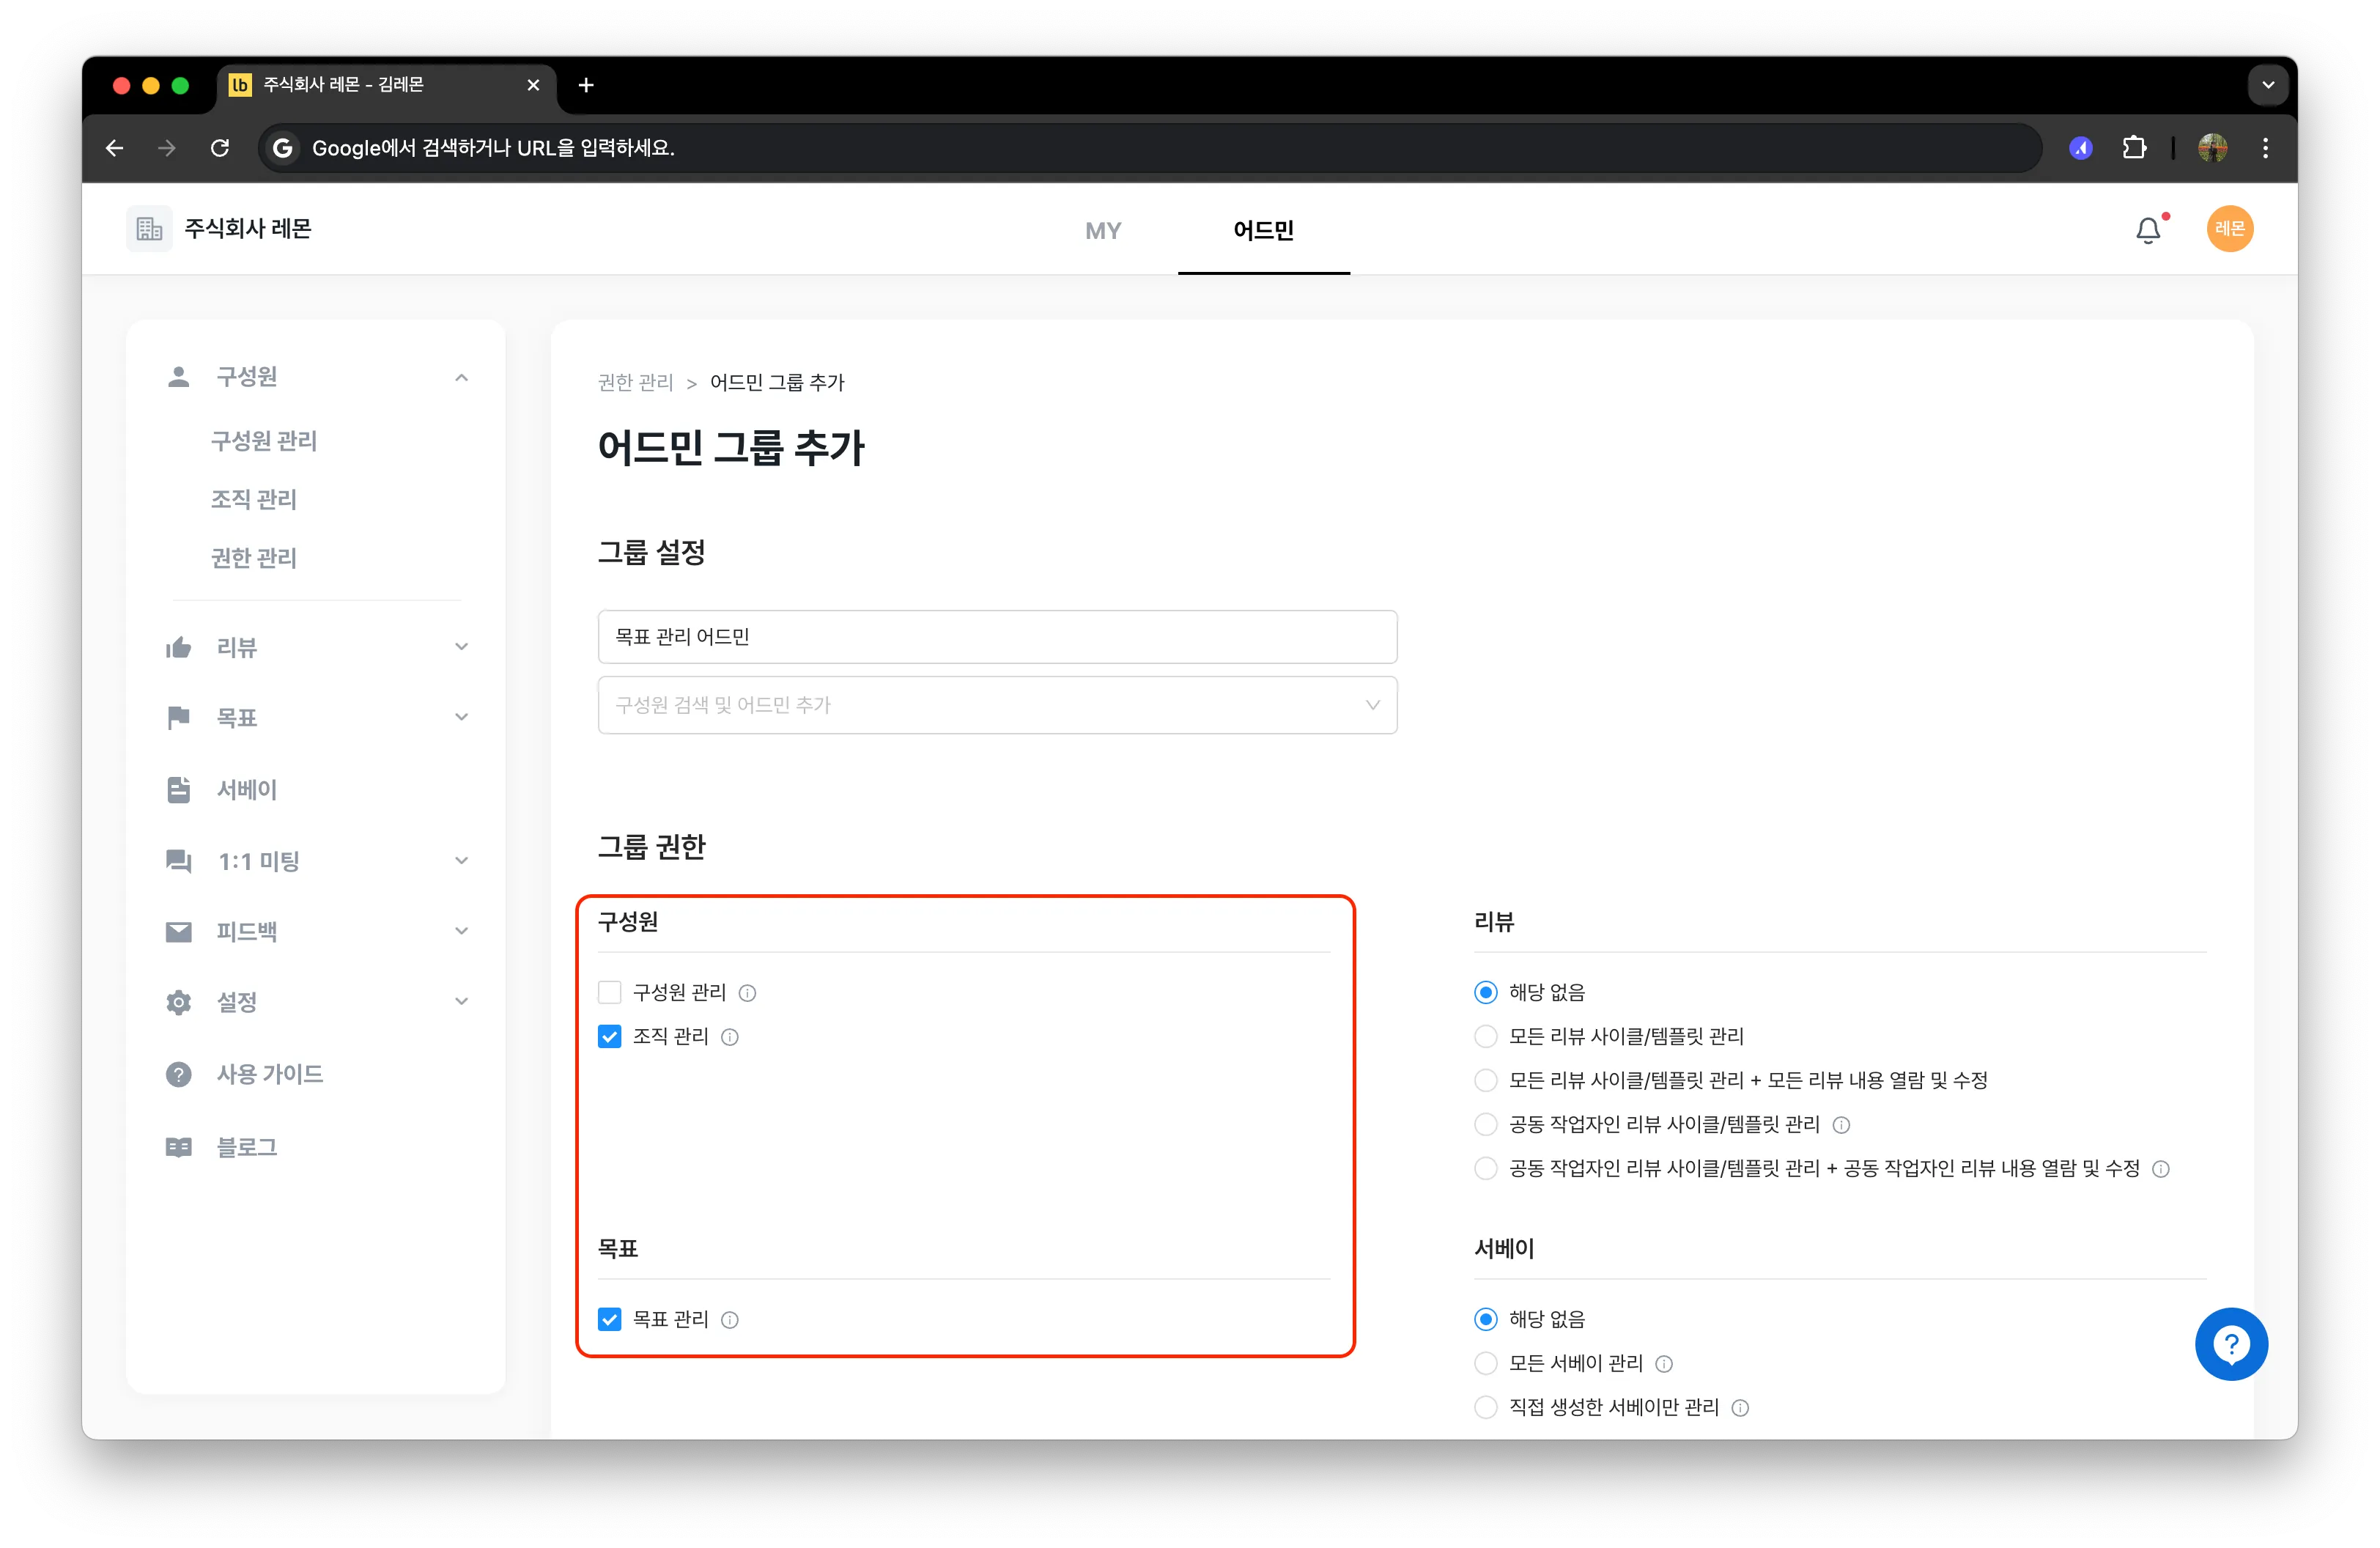Viewport: 2380px width, 1548px height.
Task: Open Chrome three-dot menu
Action: click(2265, 148)
